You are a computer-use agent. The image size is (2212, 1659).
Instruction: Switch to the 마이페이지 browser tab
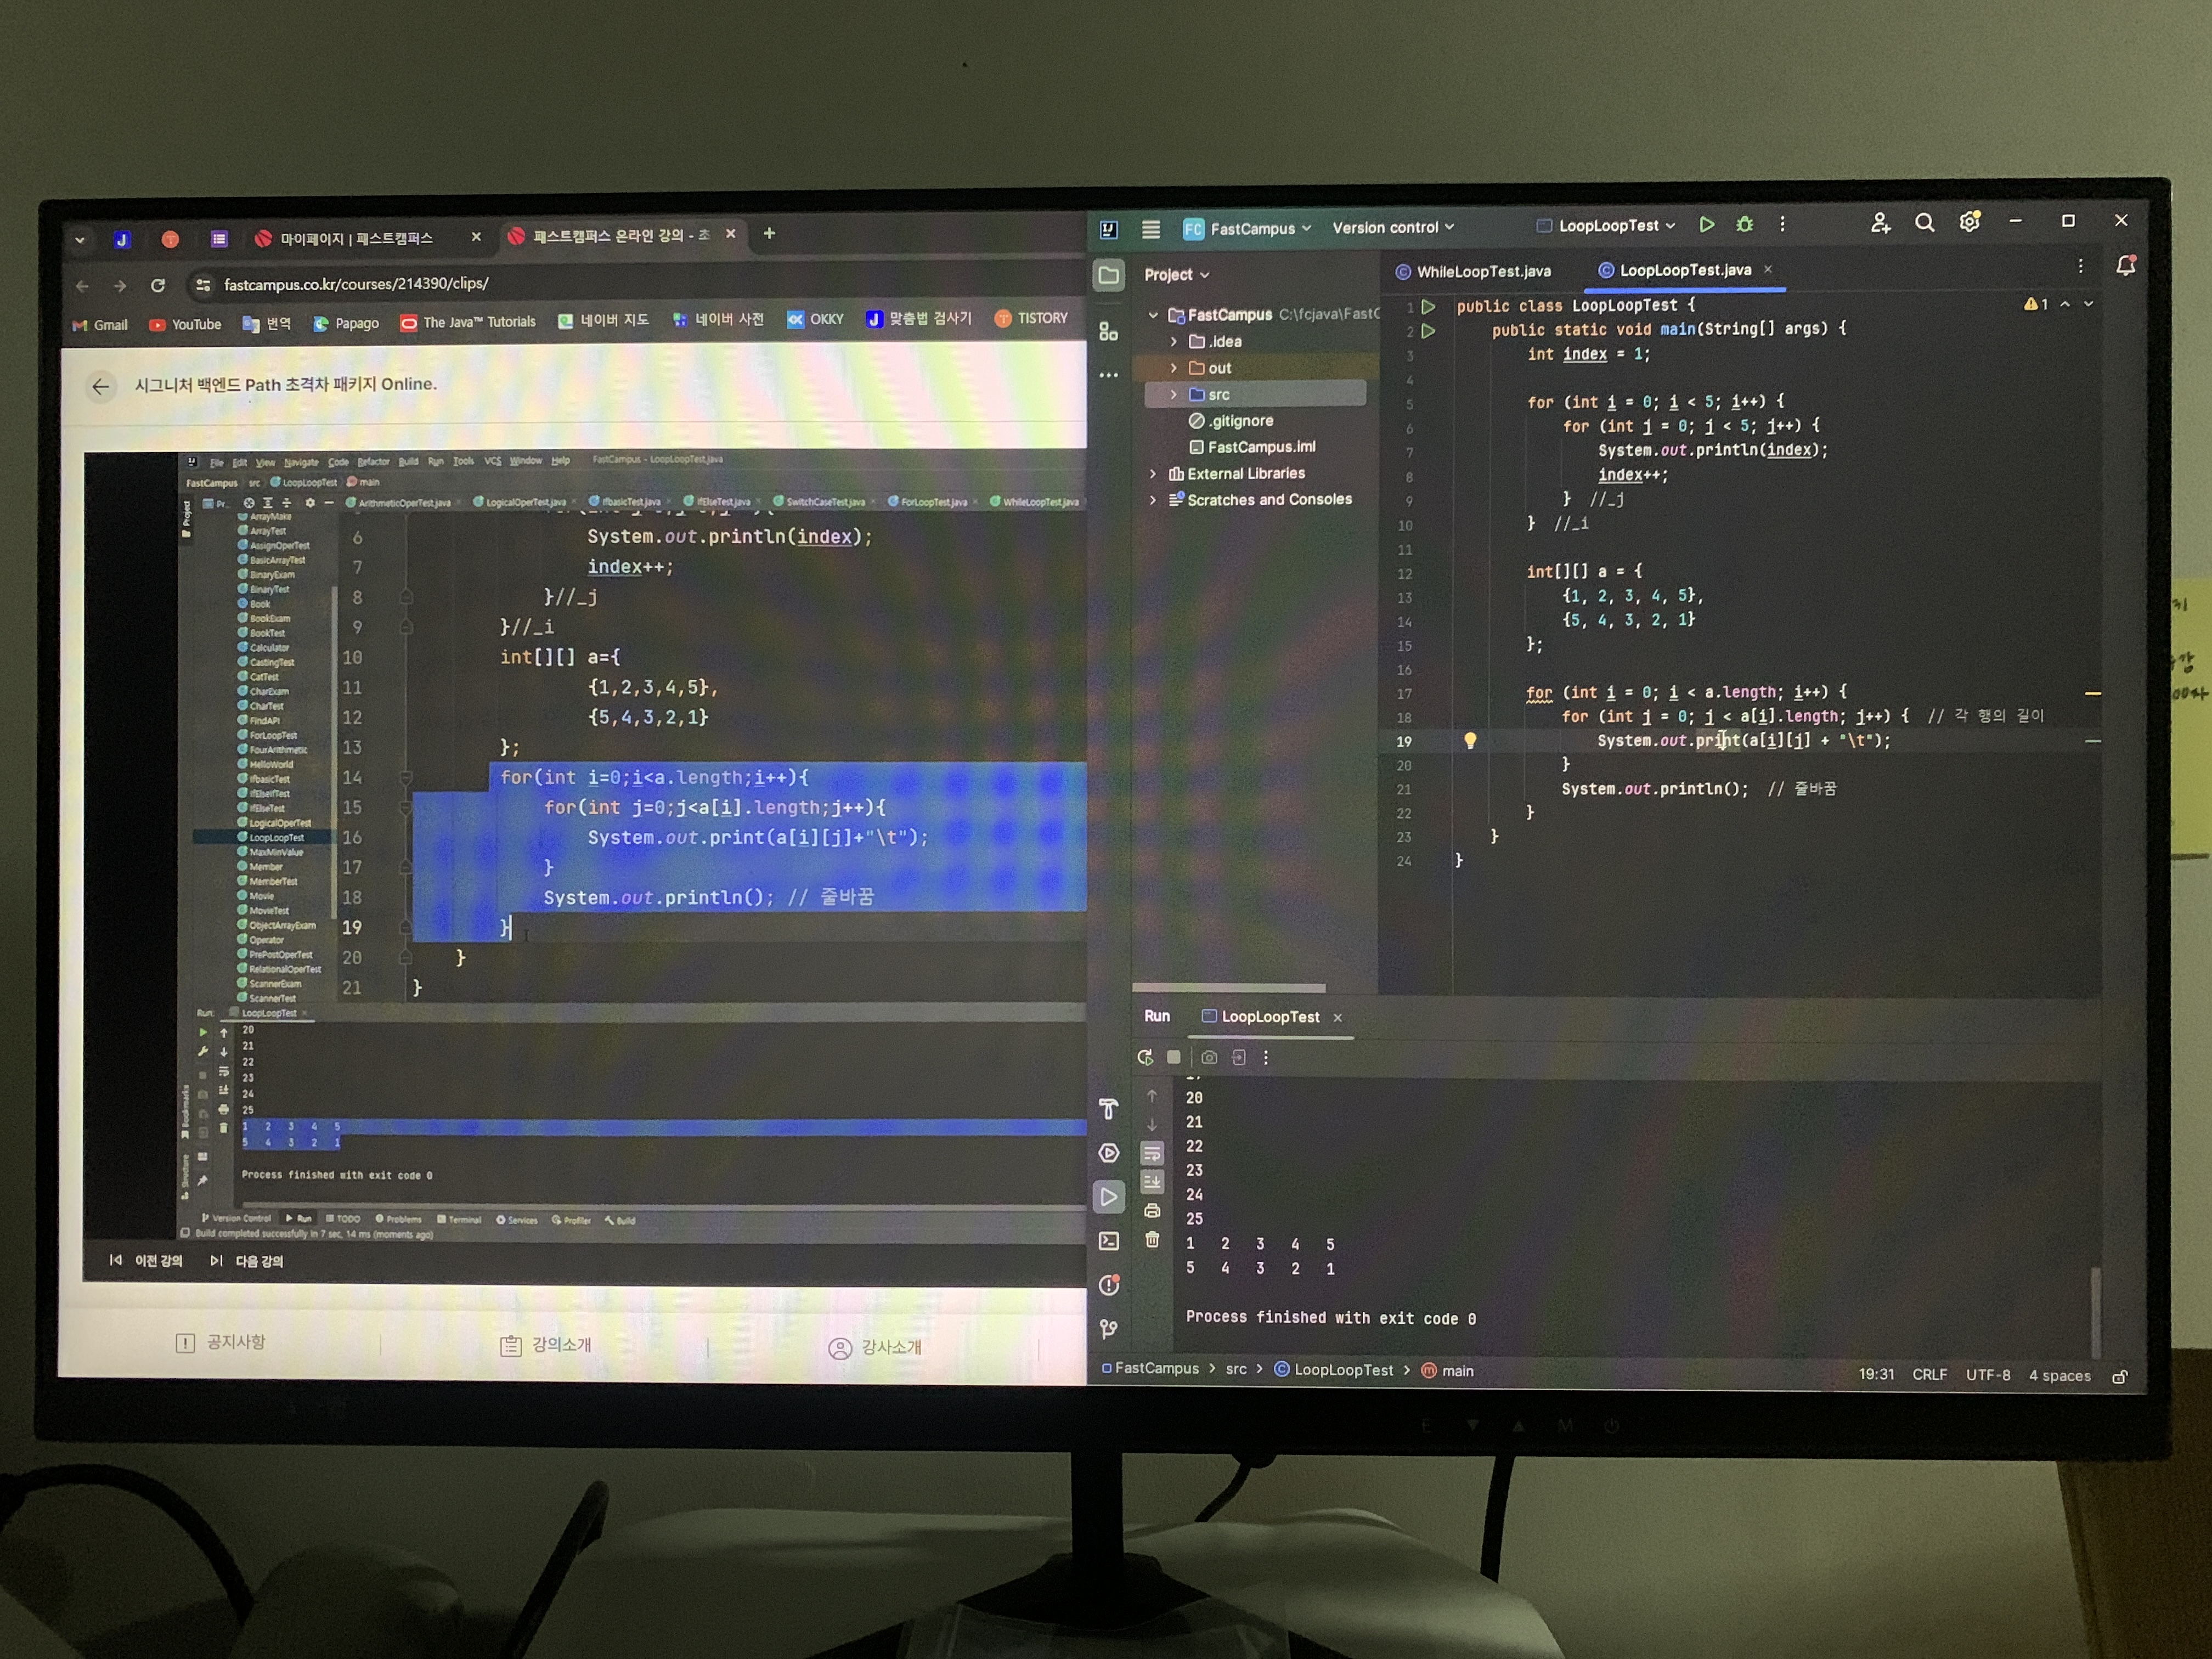pyautogui.click(x=355, y=238)
